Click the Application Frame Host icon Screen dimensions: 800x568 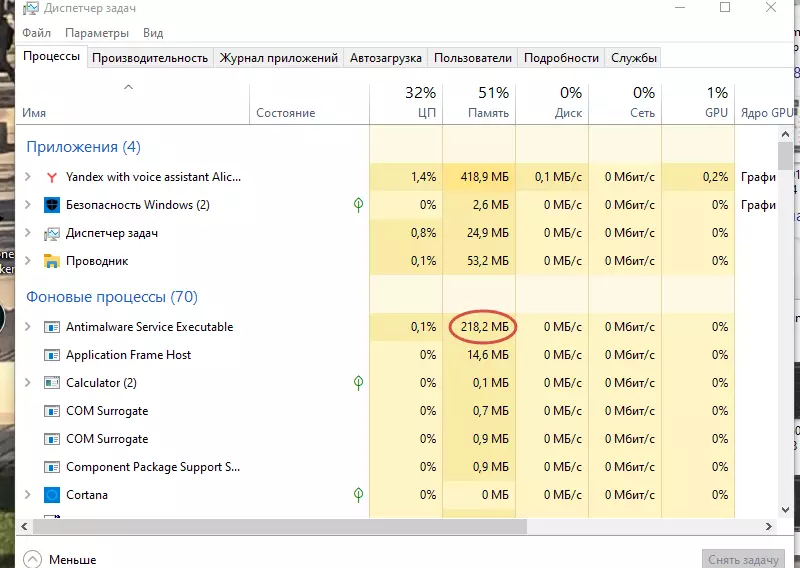[53, 355]
